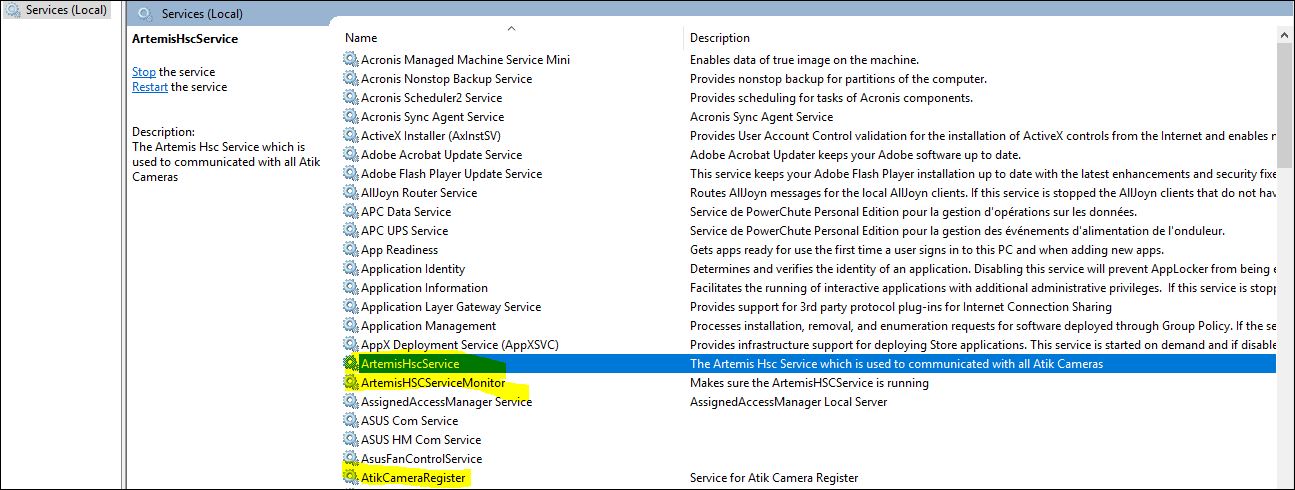Screen dimensions: 1295x490
Task: Select the AssignedAccessManager Service row
Action: pyautogui.click(x=446, y=402)
